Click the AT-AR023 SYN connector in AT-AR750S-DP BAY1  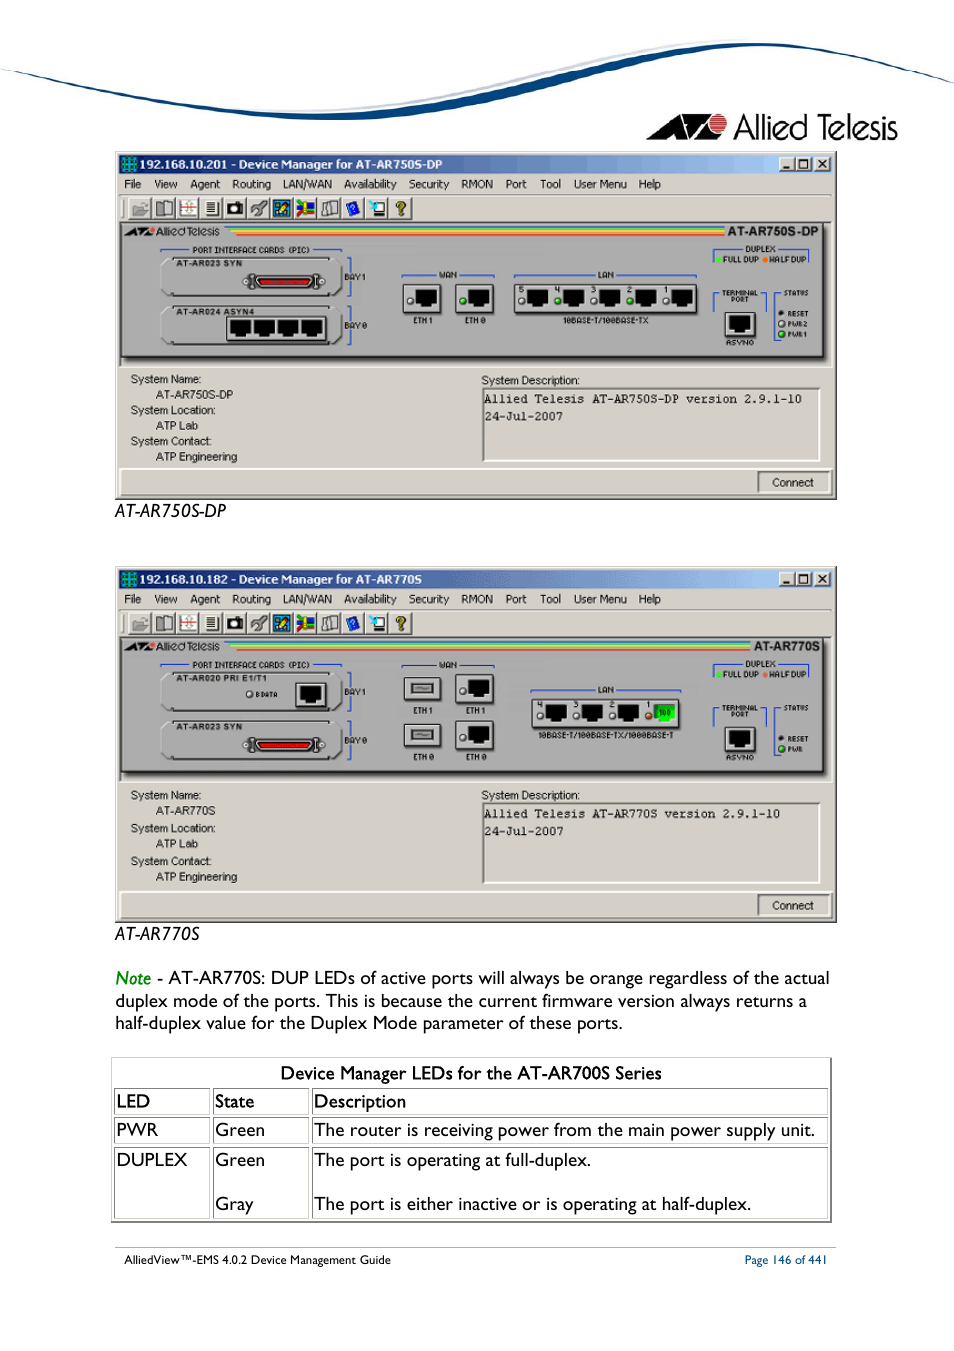[284, 282]
